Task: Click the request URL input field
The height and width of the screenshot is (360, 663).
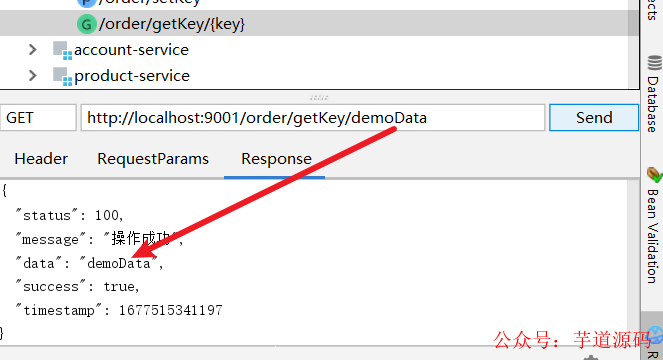Action: [313, 118]
